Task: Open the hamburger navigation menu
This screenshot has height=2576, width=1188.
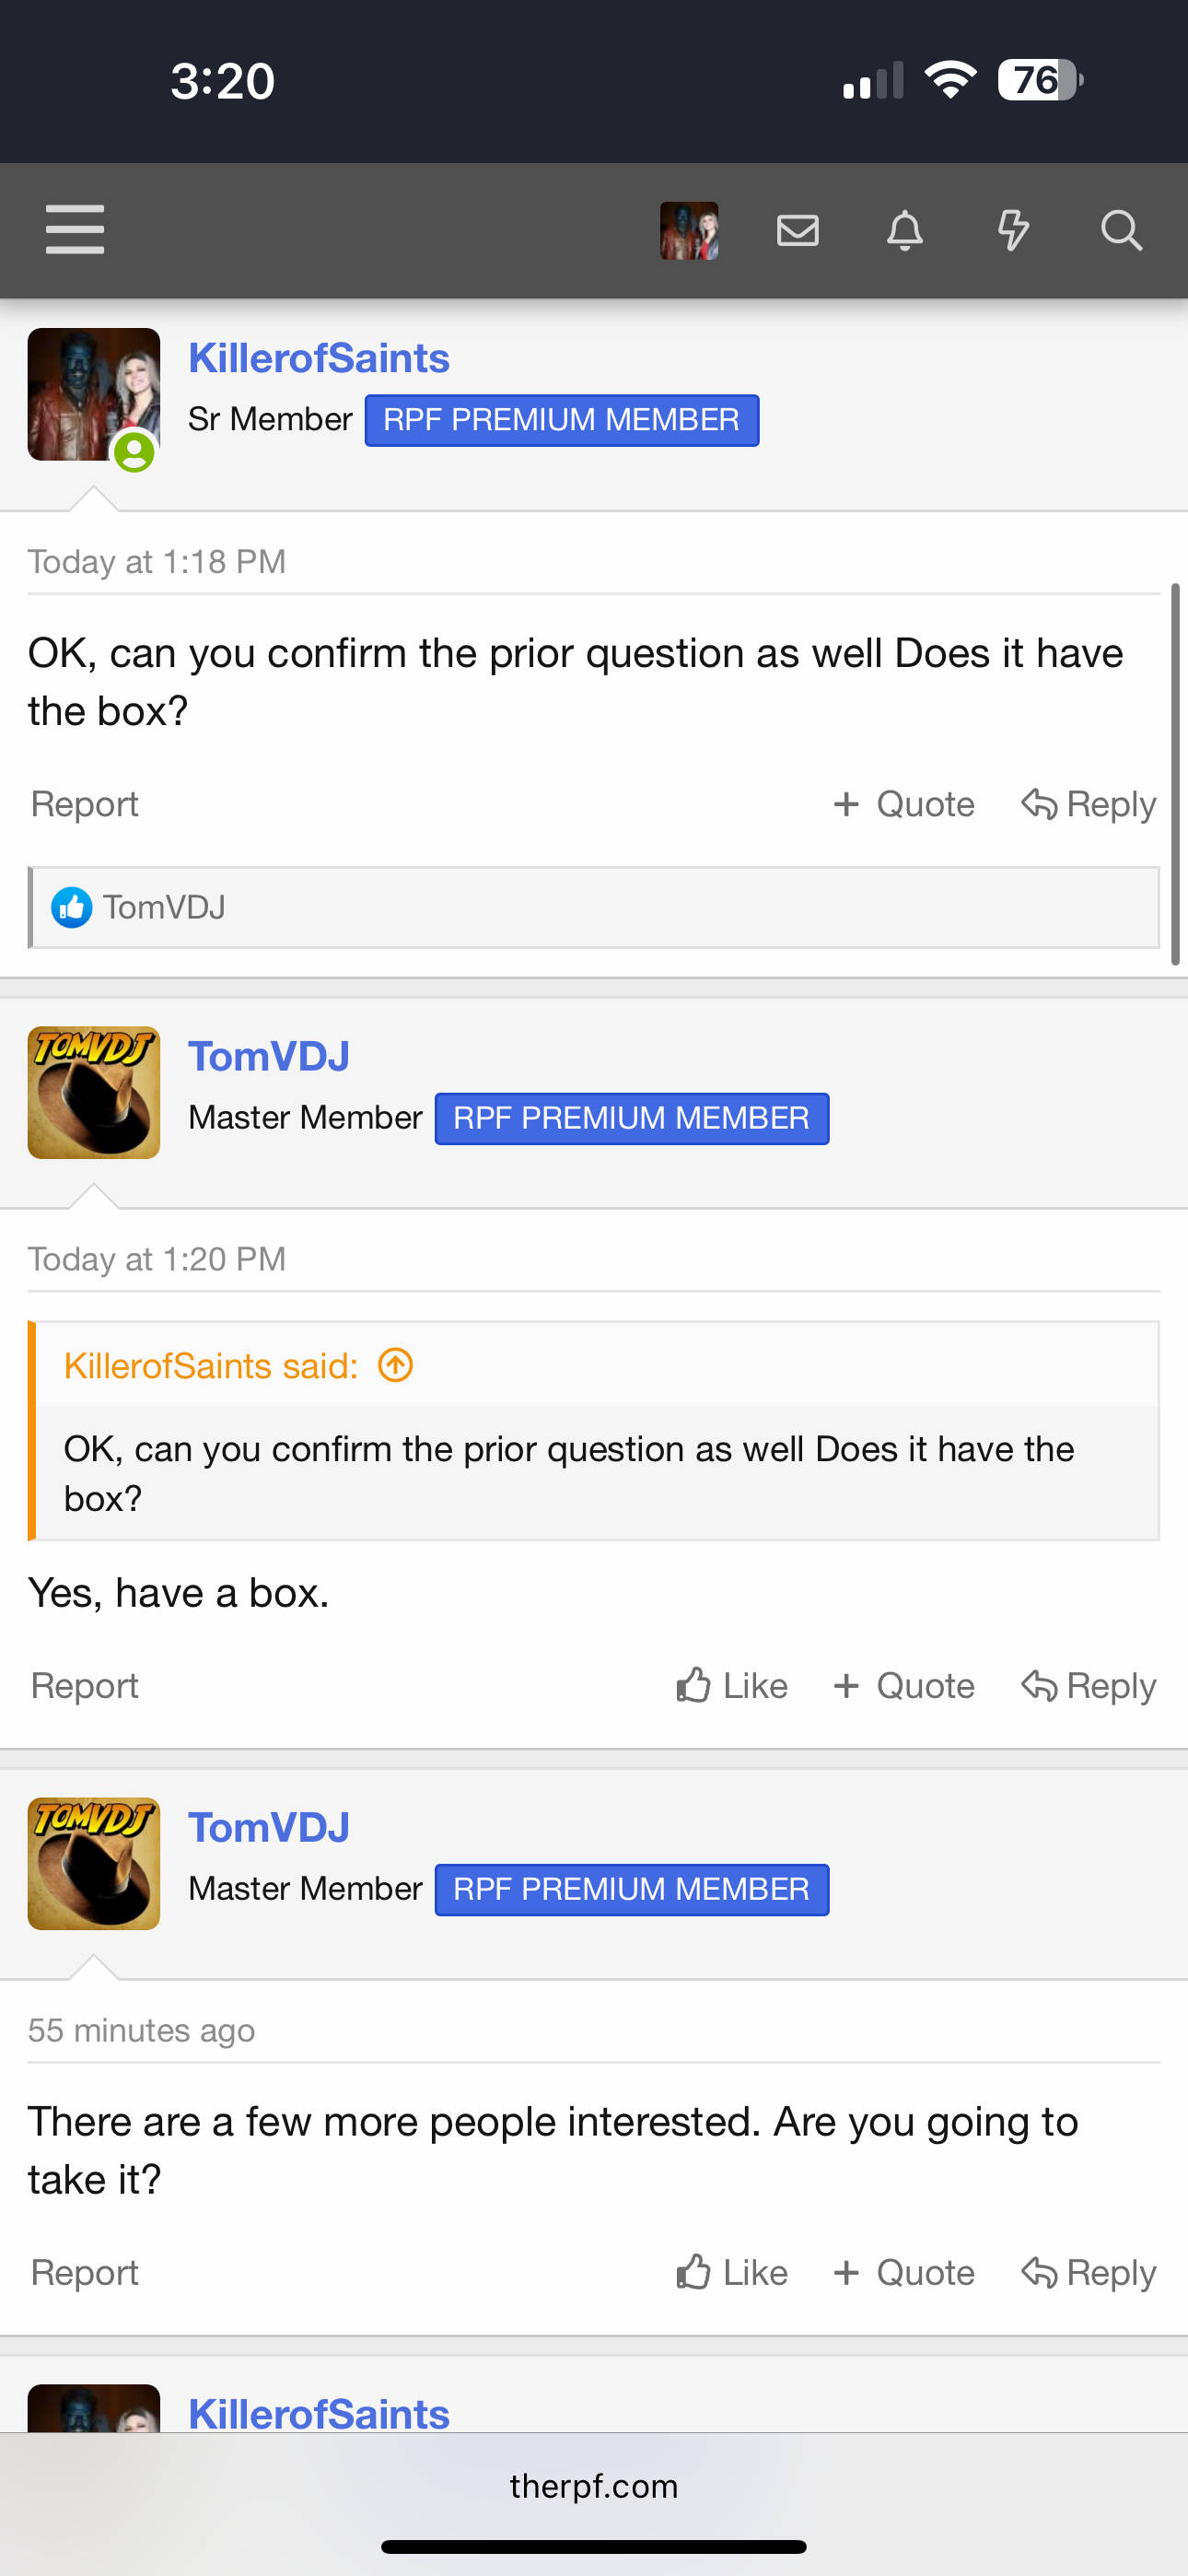Action: click(75, 230)
